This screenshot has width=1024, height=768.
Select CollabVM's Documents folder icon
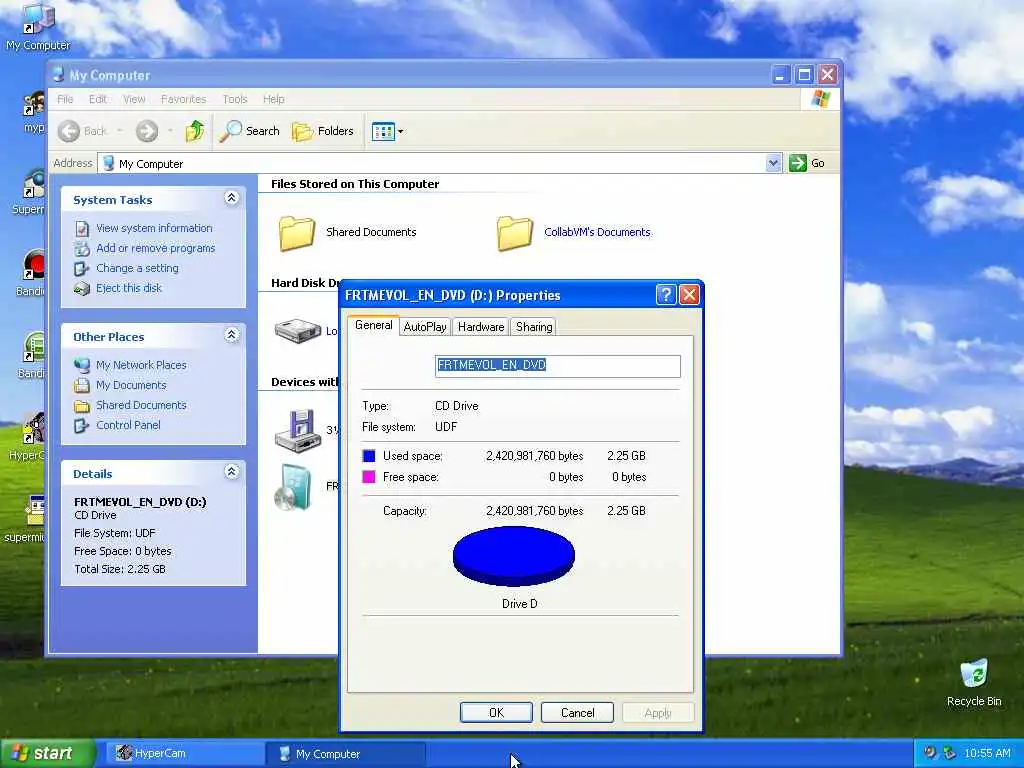coord(515,233)
